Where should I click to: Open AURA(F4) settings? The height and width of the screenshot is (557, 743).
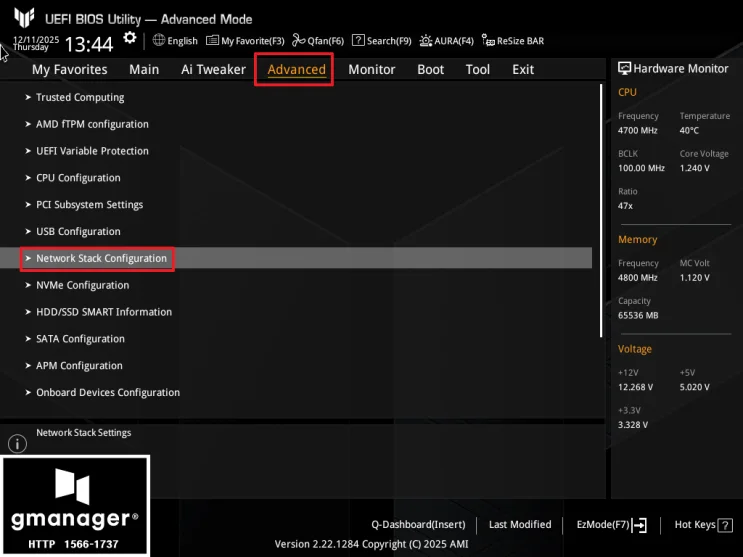click(x=454, y=41)
